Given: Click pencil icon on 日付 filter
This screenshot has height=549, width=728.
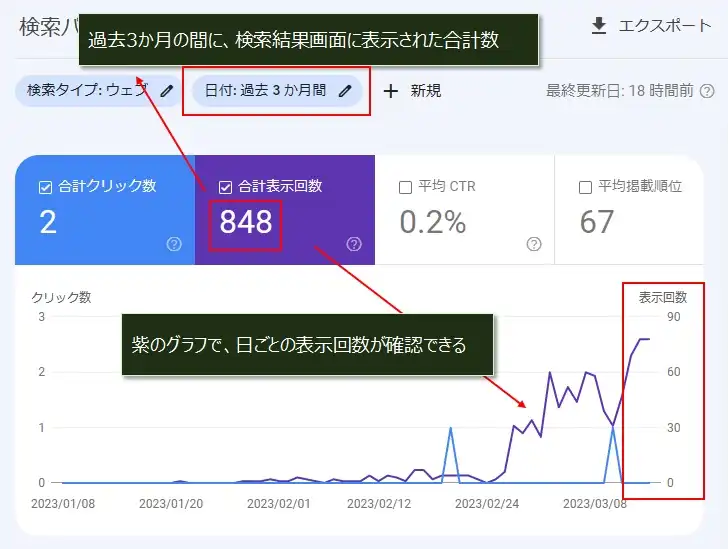Looking at the screenshot, I should point(345,91).
